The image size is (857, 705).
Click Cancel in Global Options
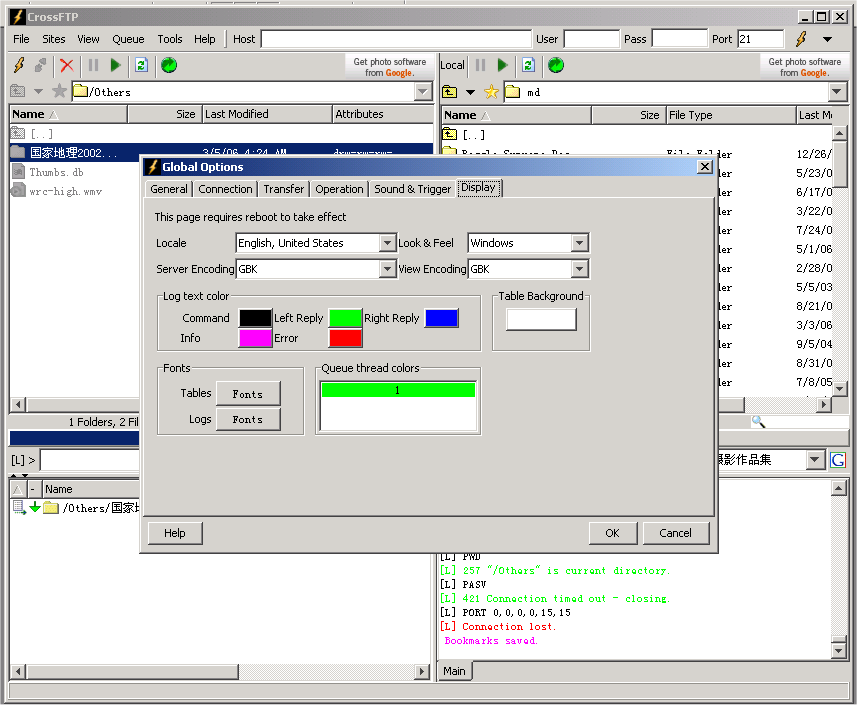pos(676,533)
